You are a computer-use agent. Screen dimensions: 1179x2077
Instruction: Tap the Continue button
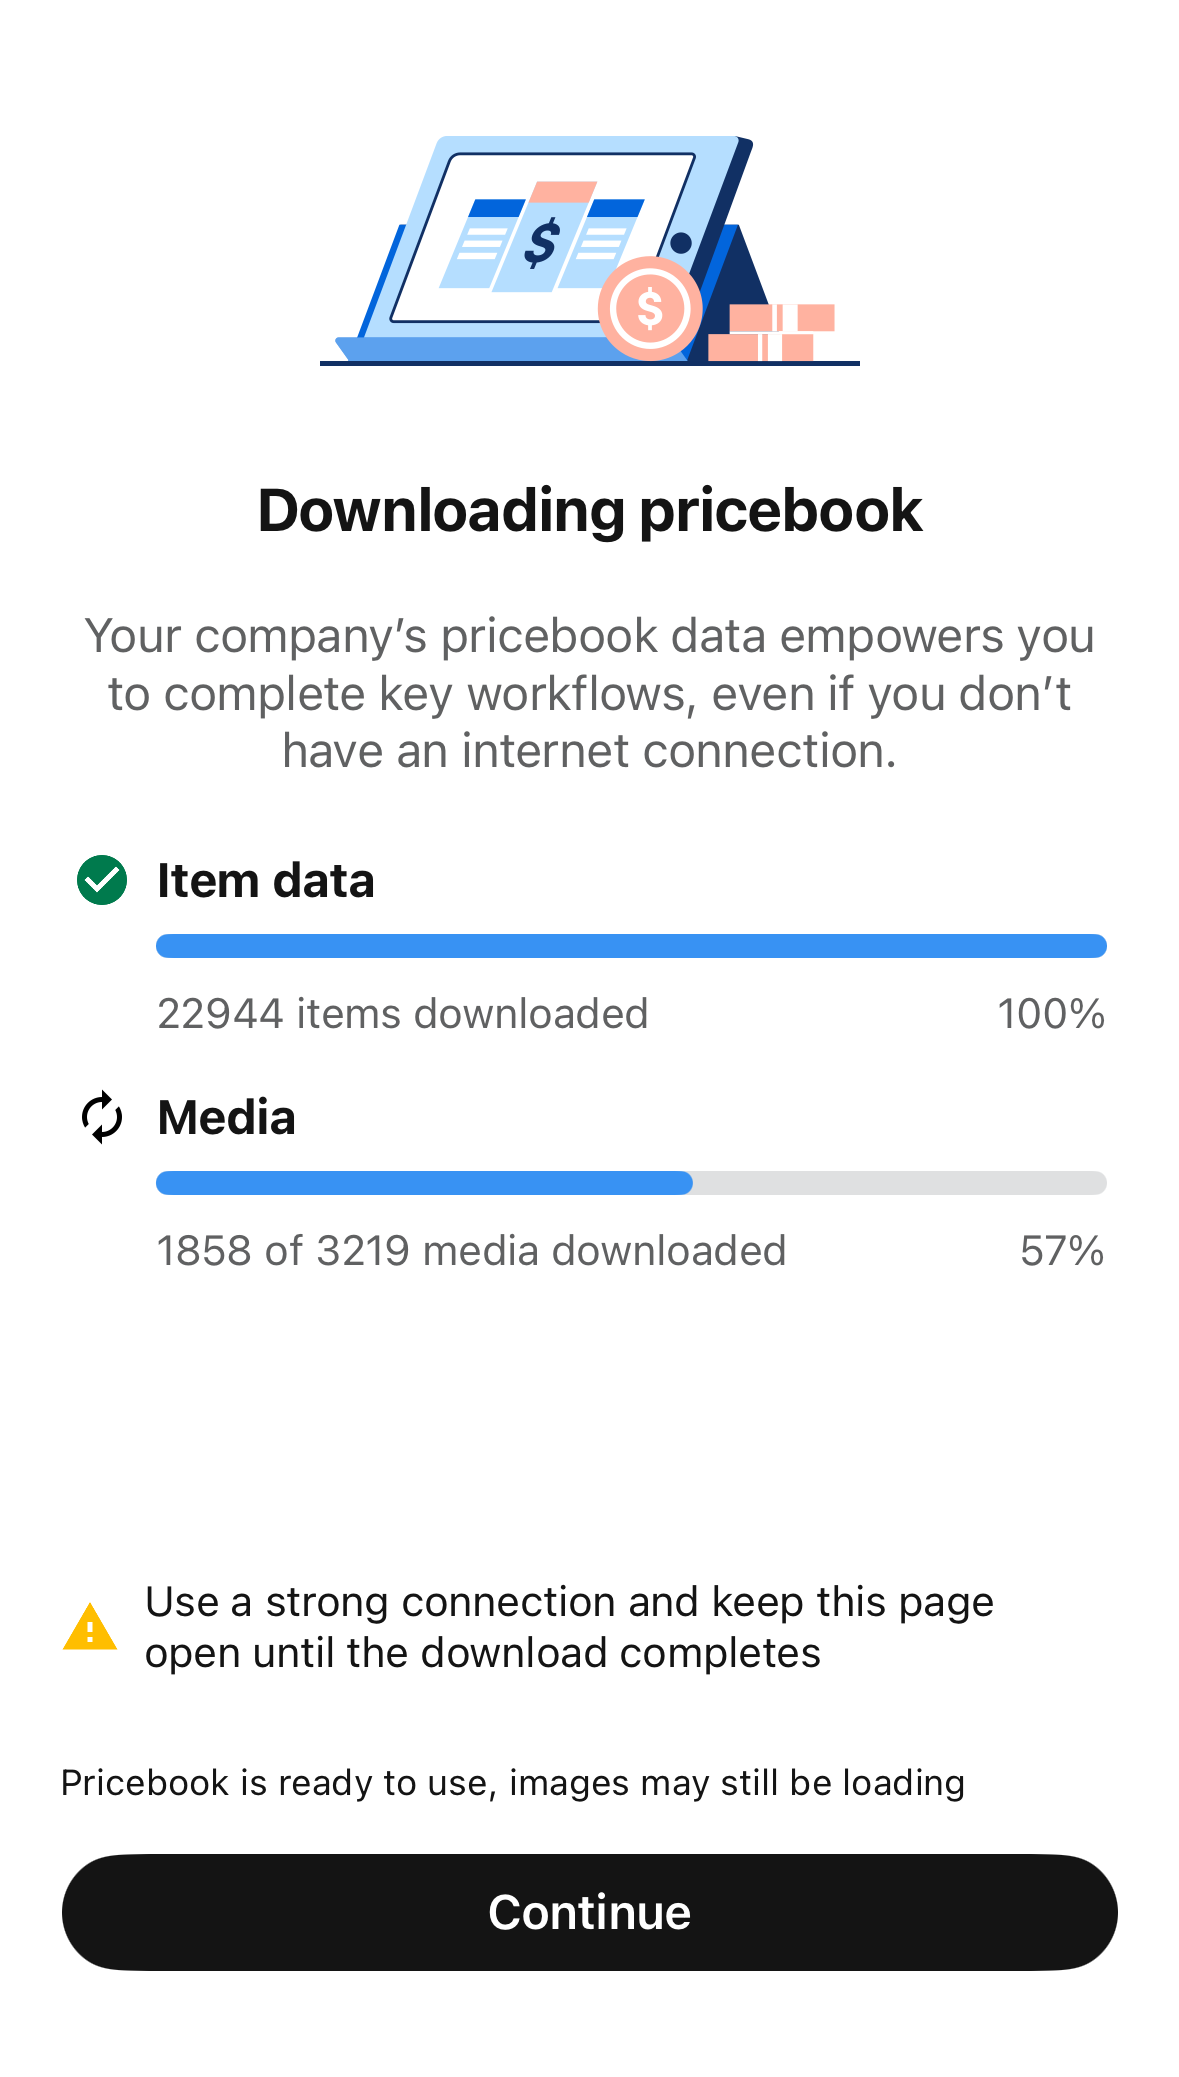point(589,1912)
